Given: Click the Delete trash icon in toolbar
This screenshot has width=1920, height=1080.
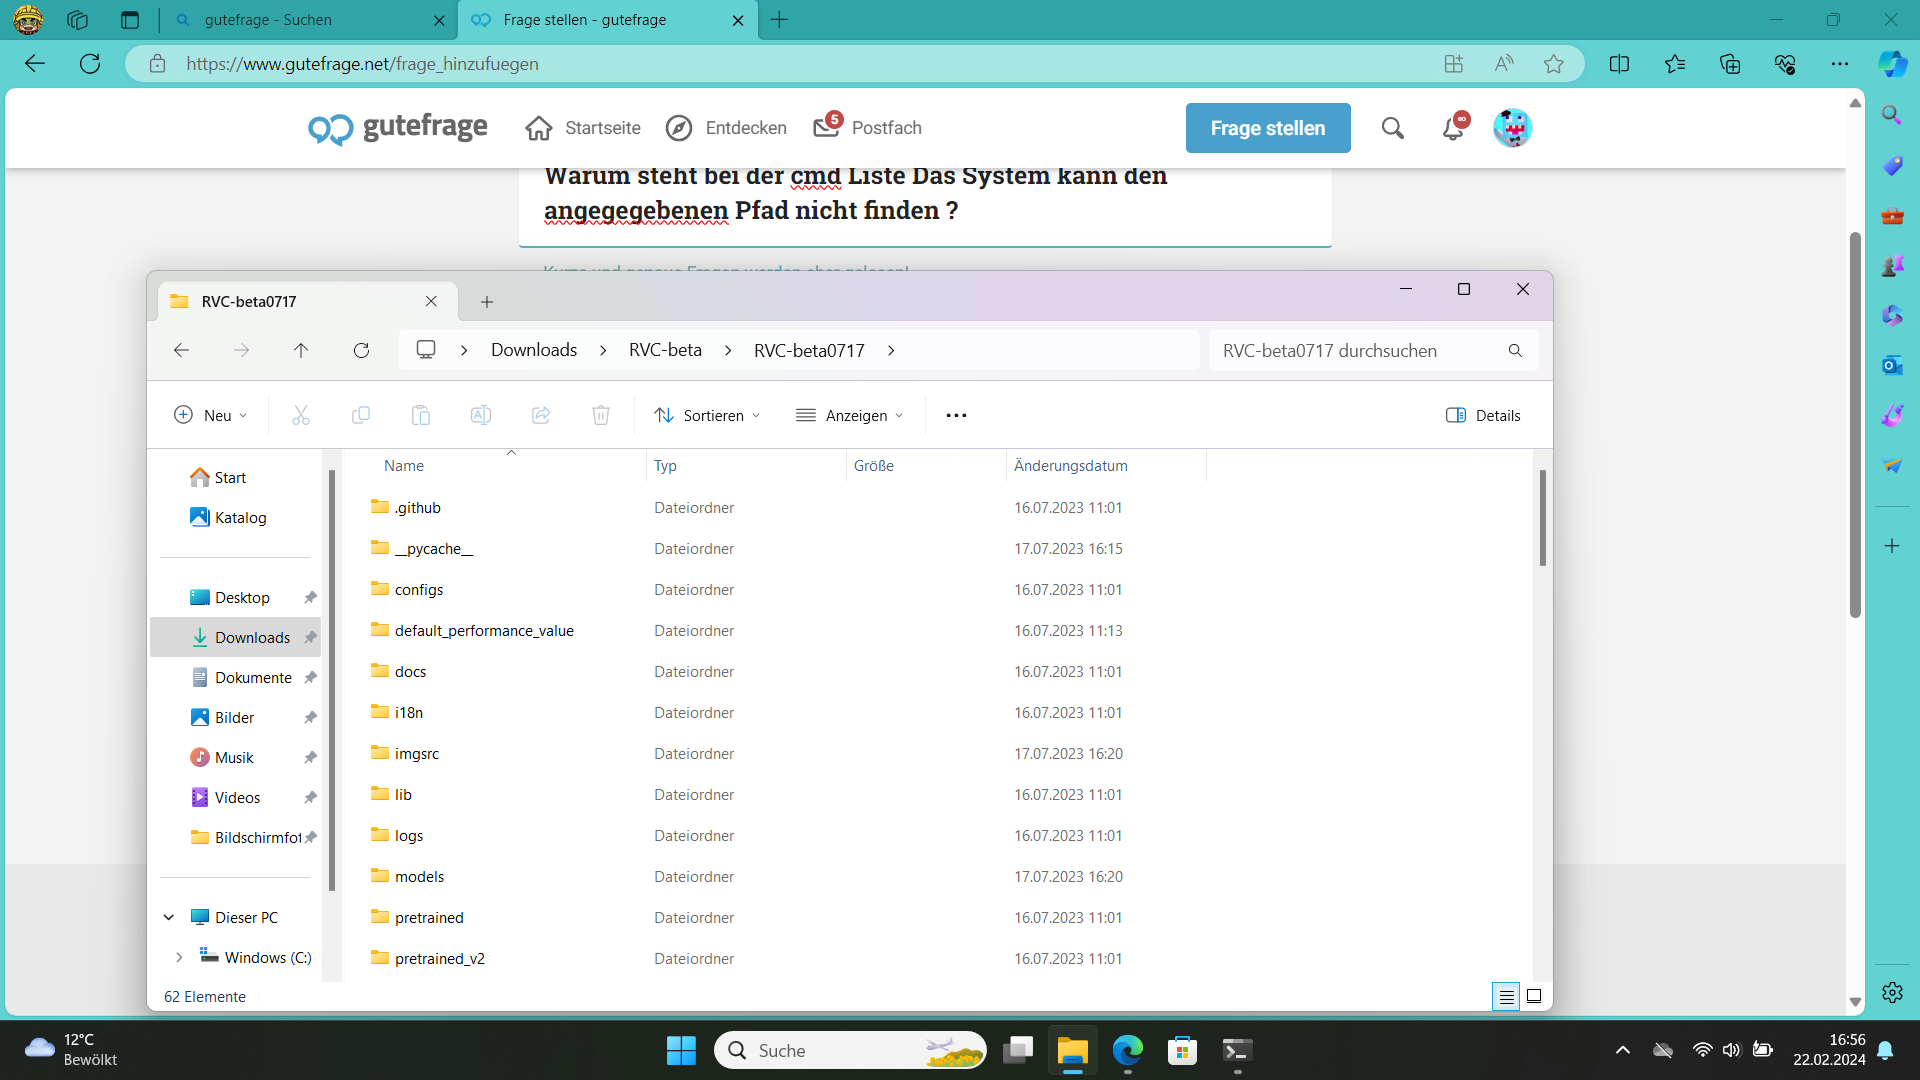Looking at the screenshot, I should [x=601, y=415].
